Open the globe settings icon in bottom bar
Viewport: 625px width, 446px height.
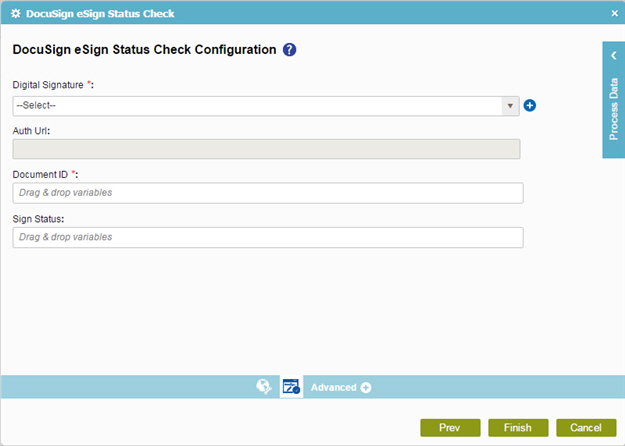click(x=263, y=387)
